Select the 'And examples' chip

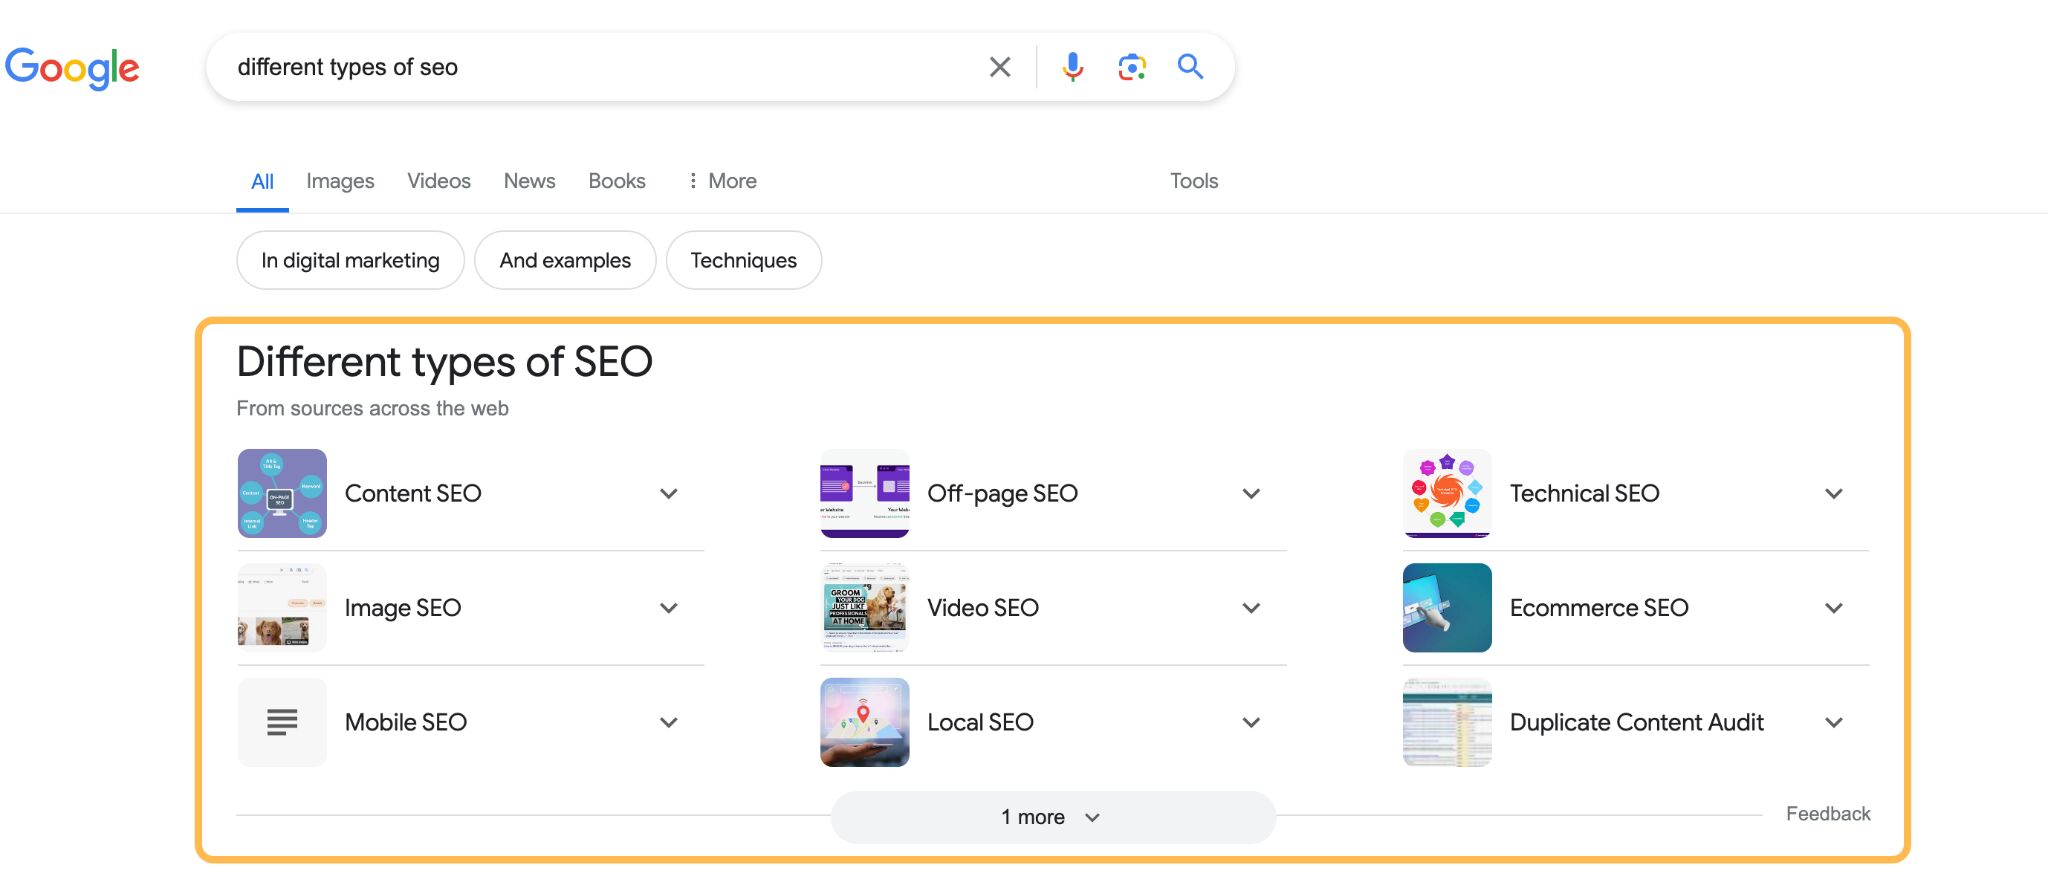(x=565, y=260)
